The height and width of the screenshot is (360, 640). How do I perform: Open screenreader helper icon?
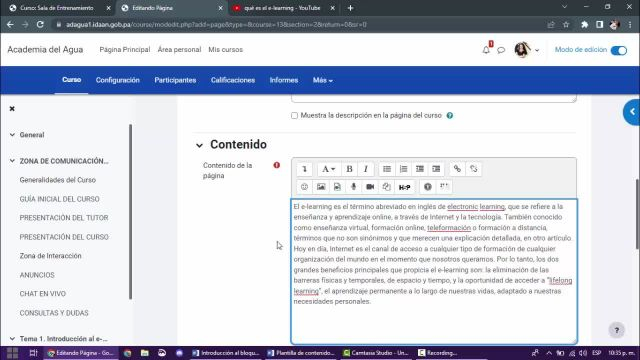(x=444, y=187)
